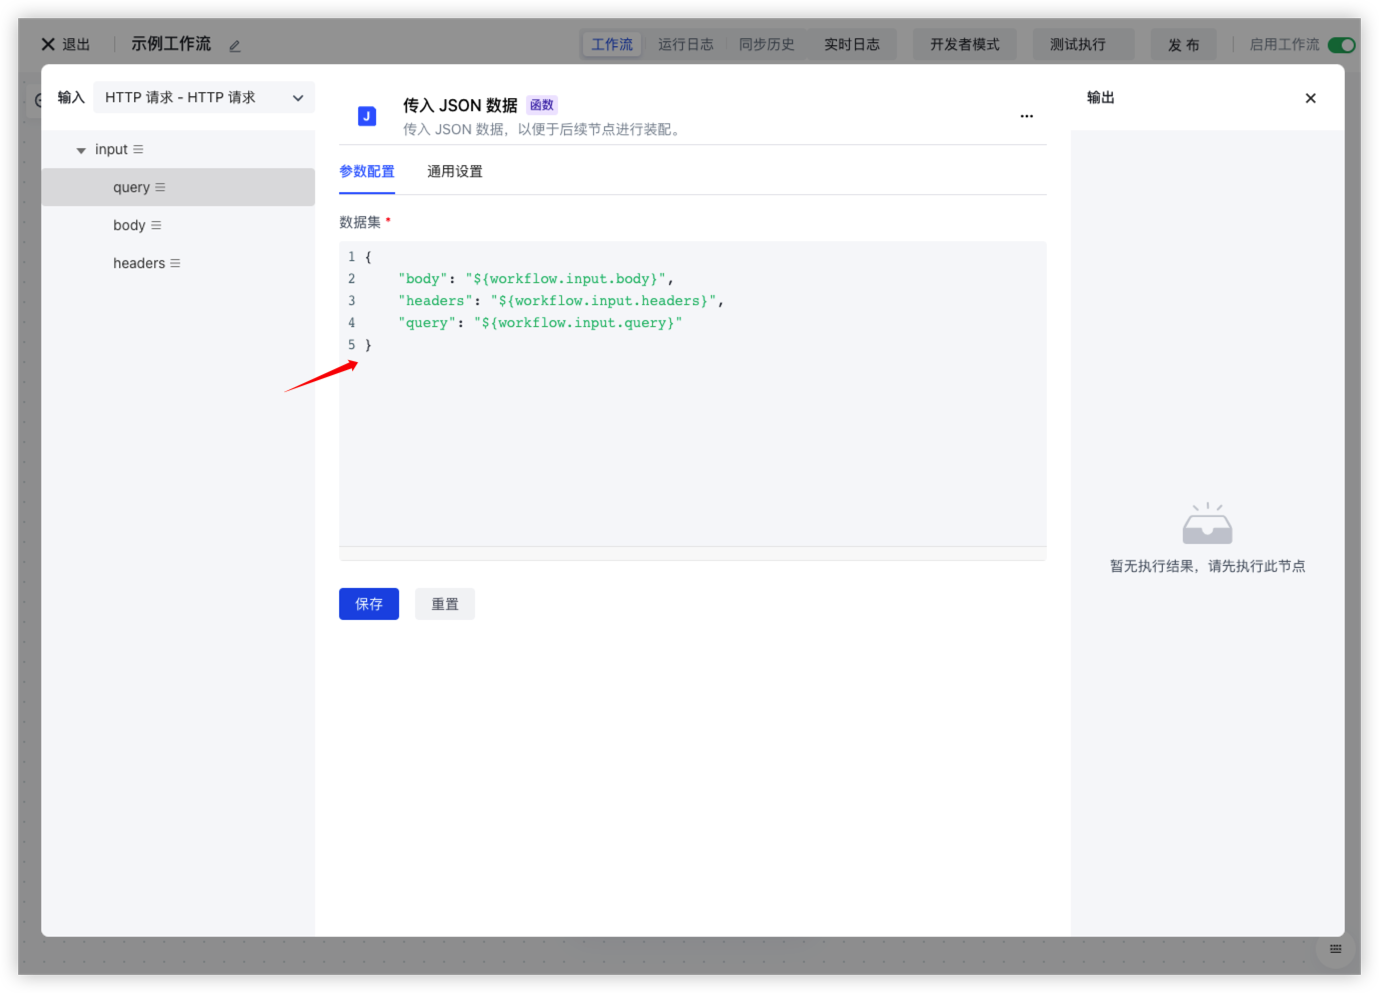This screenshot has height=993, width=1379.
Task: Click the 退出 exit button
Action: tap(66, 44)
